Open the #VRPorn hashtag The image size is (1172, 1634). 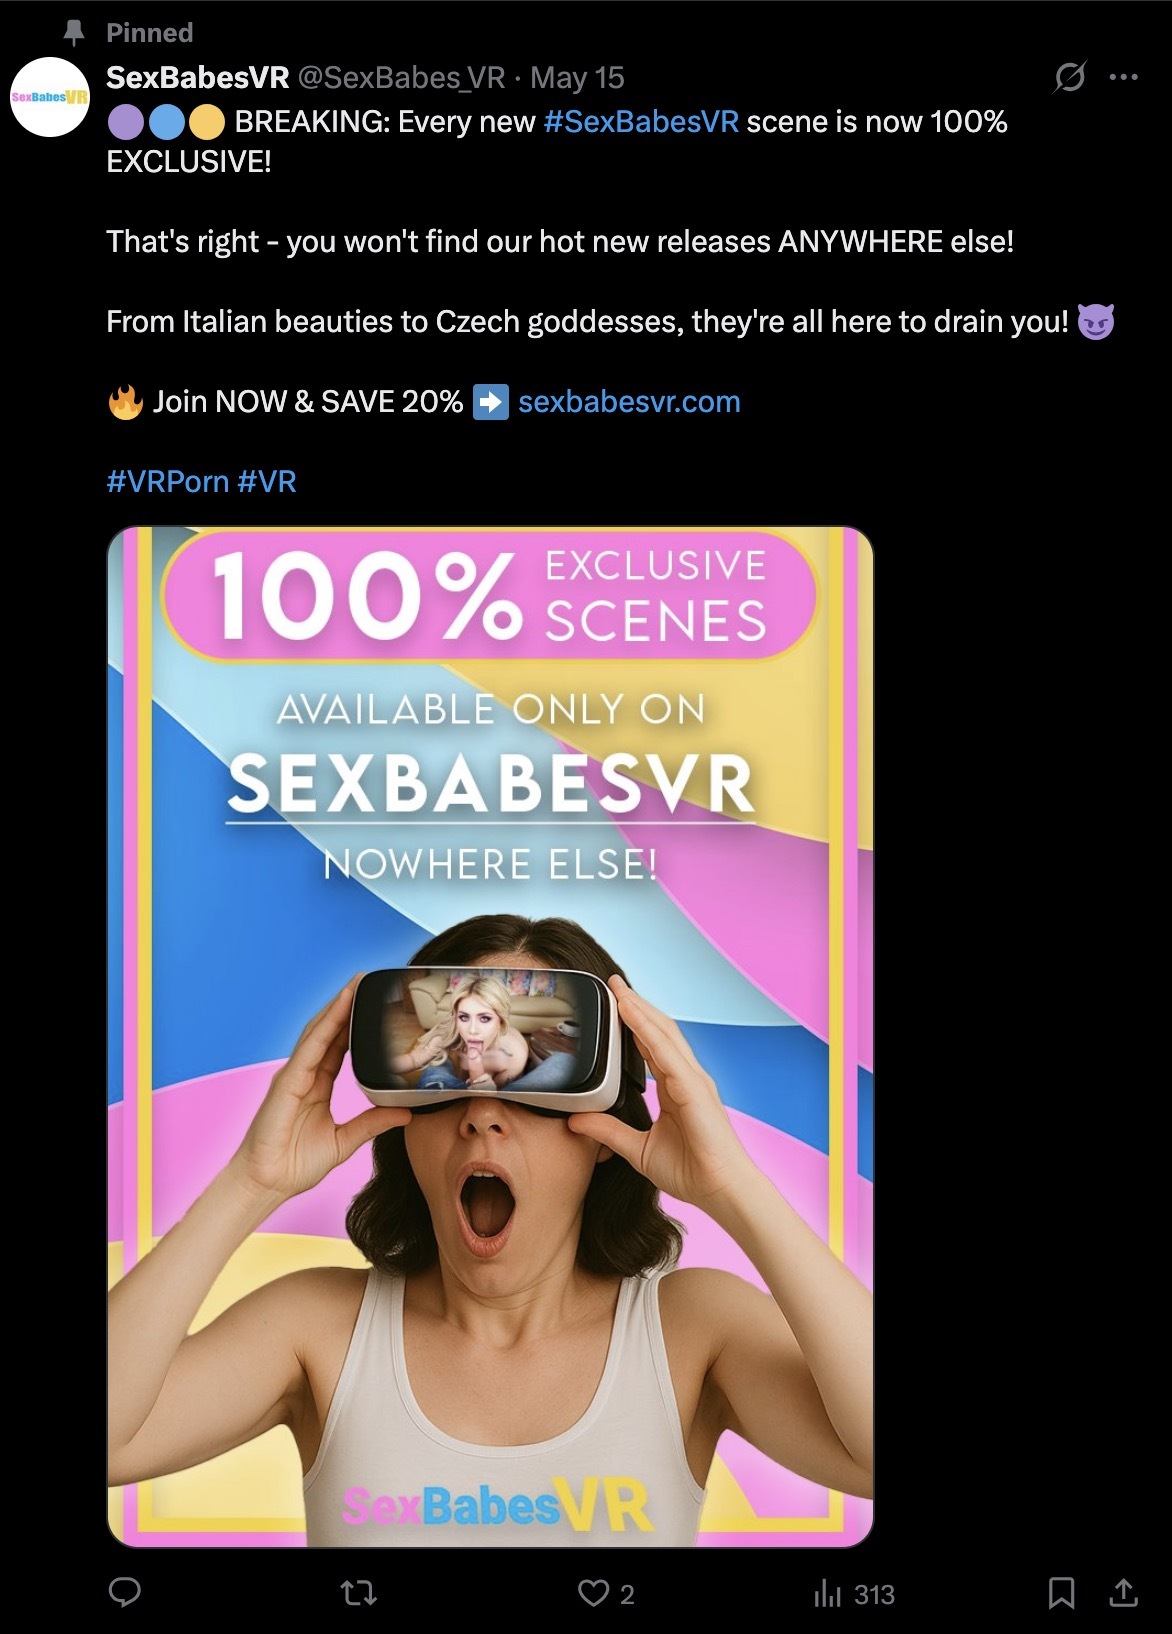point(168,482)
